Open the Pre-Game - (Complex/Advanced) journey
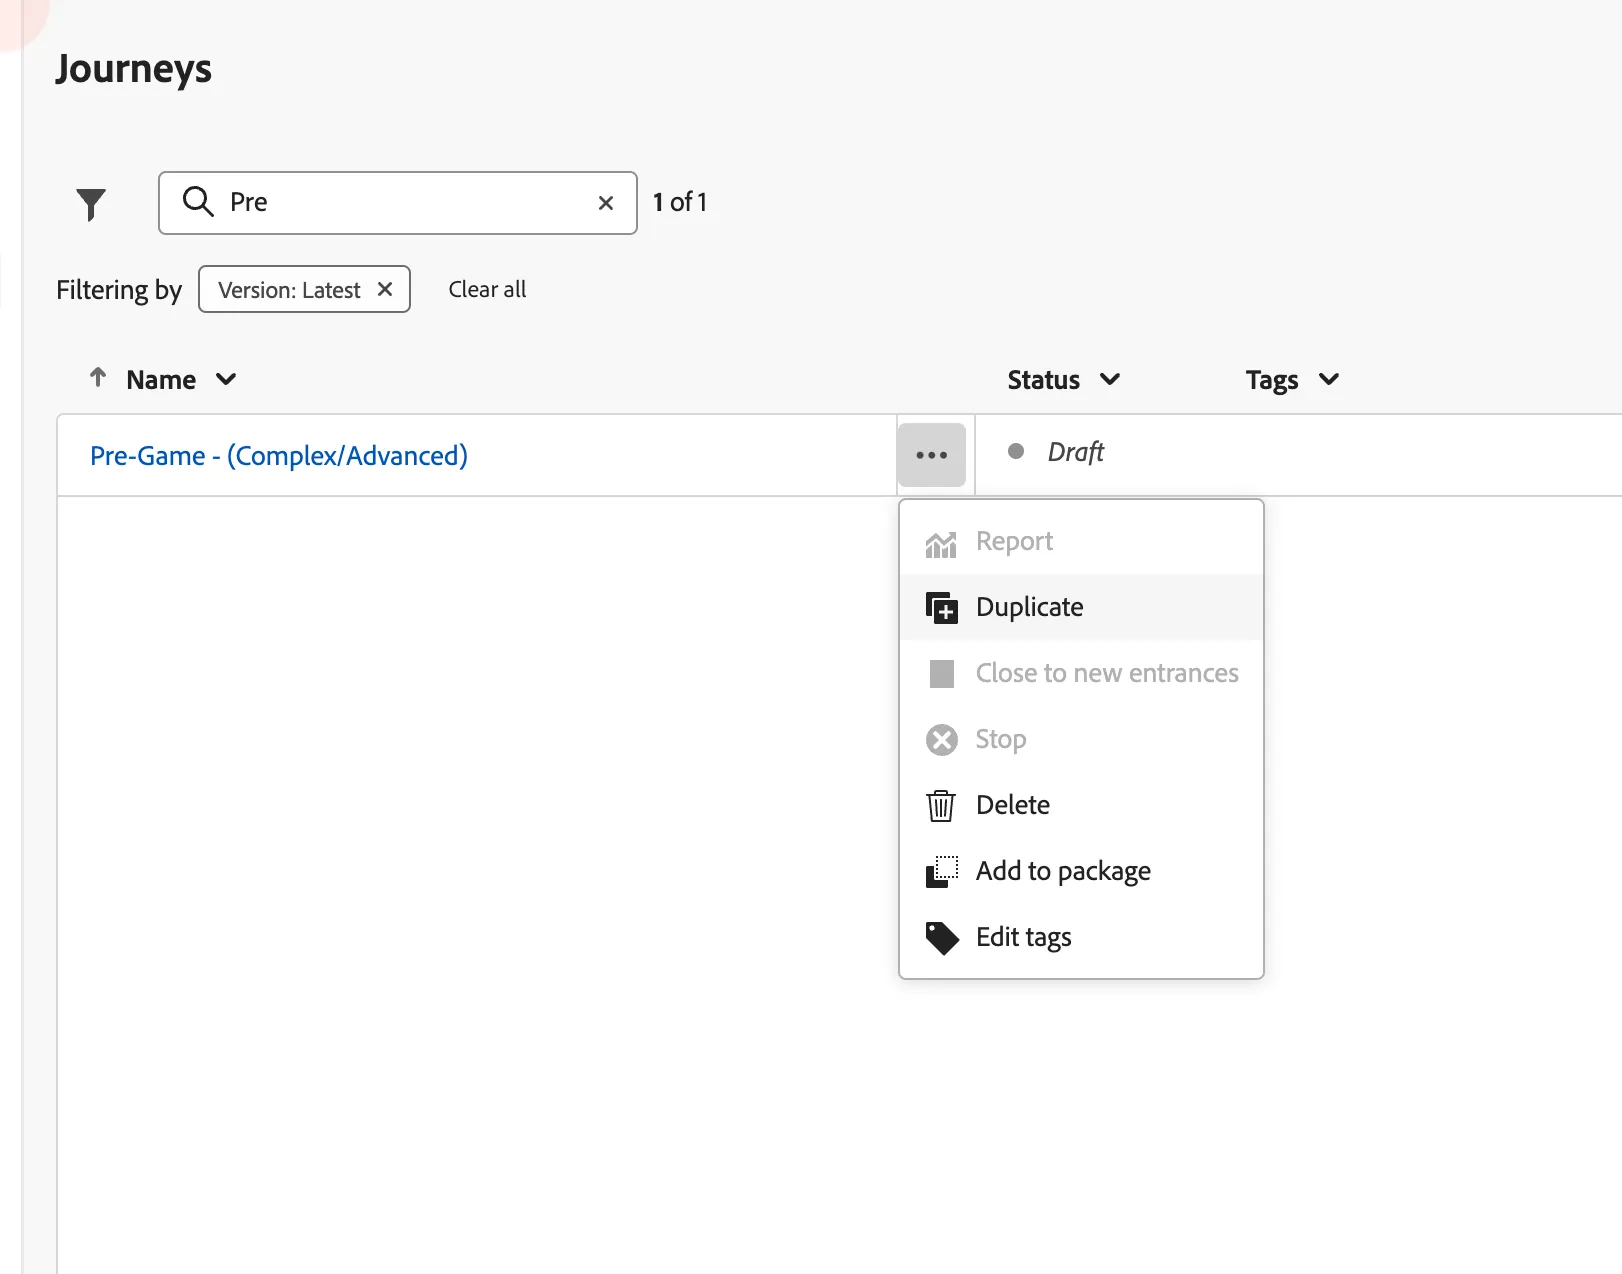The image size is (1622, 1274). [279, 455]
